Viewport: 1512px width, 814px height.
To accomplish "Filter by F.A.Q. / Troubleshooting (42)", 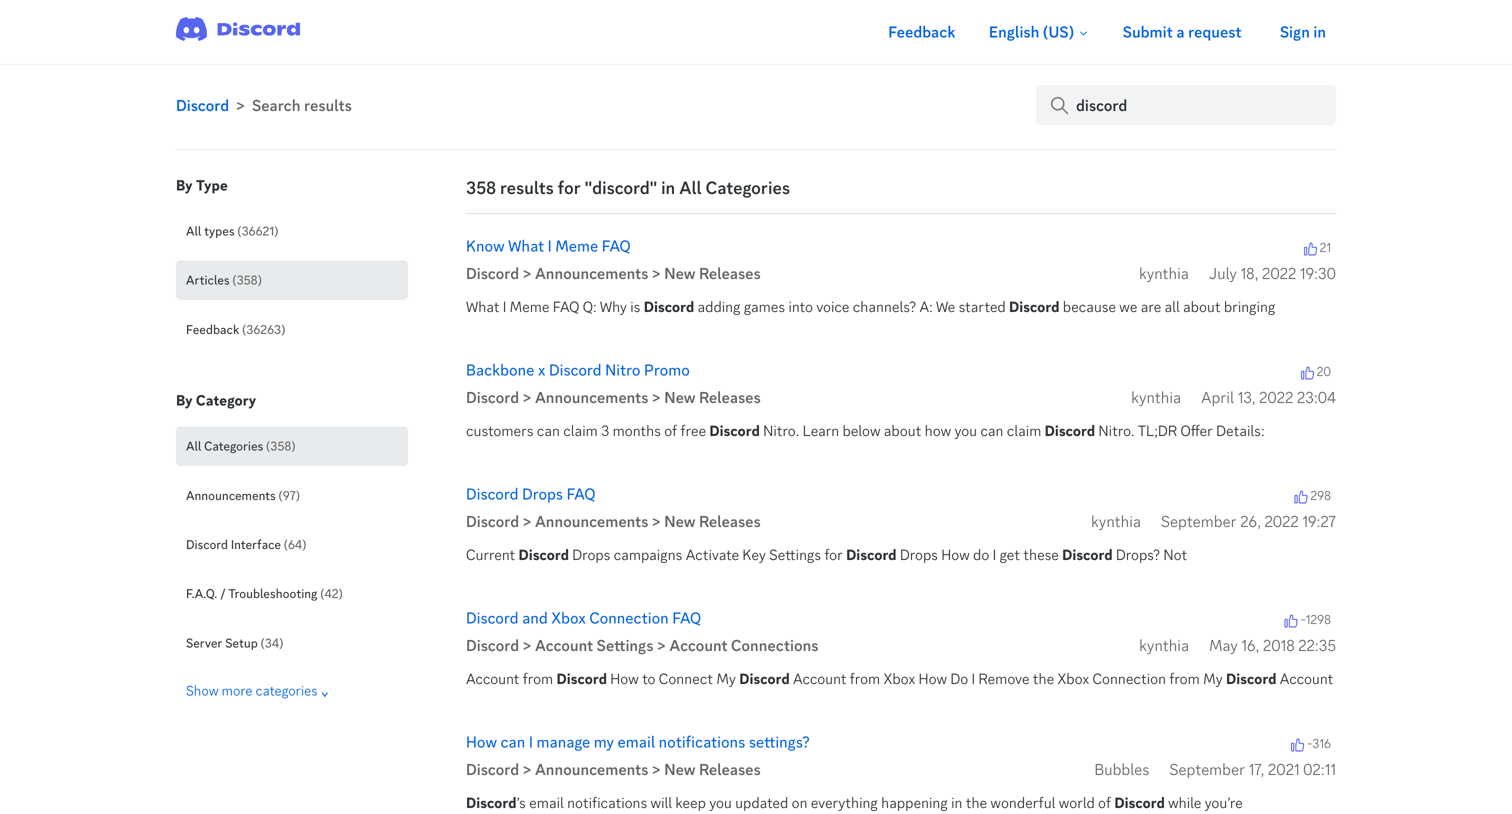I will (x=291, y=593).
